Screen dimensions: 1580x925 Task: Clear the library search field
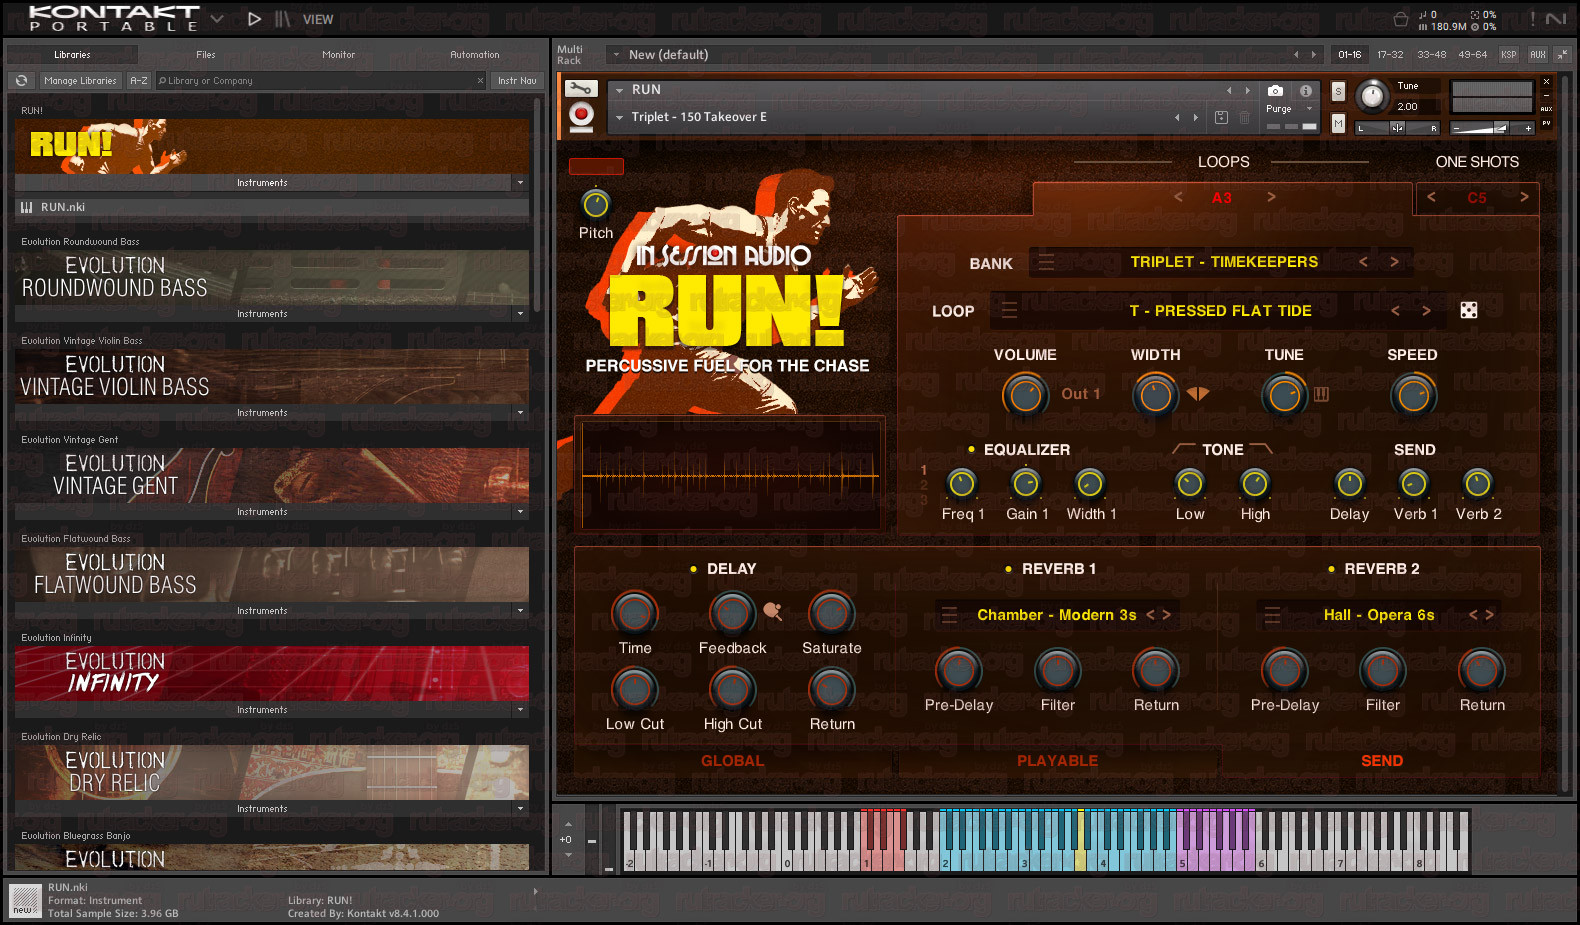pyautogui.click(x=480, y=80)
